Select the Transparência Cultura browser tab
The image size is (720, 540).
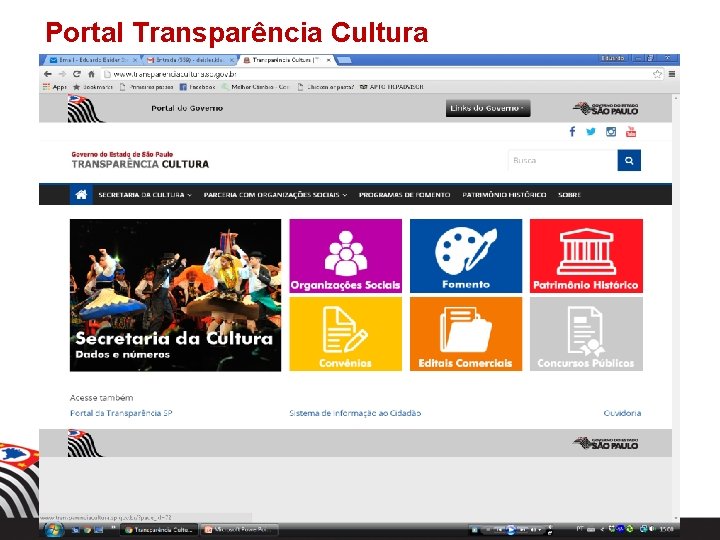[286, 60]
